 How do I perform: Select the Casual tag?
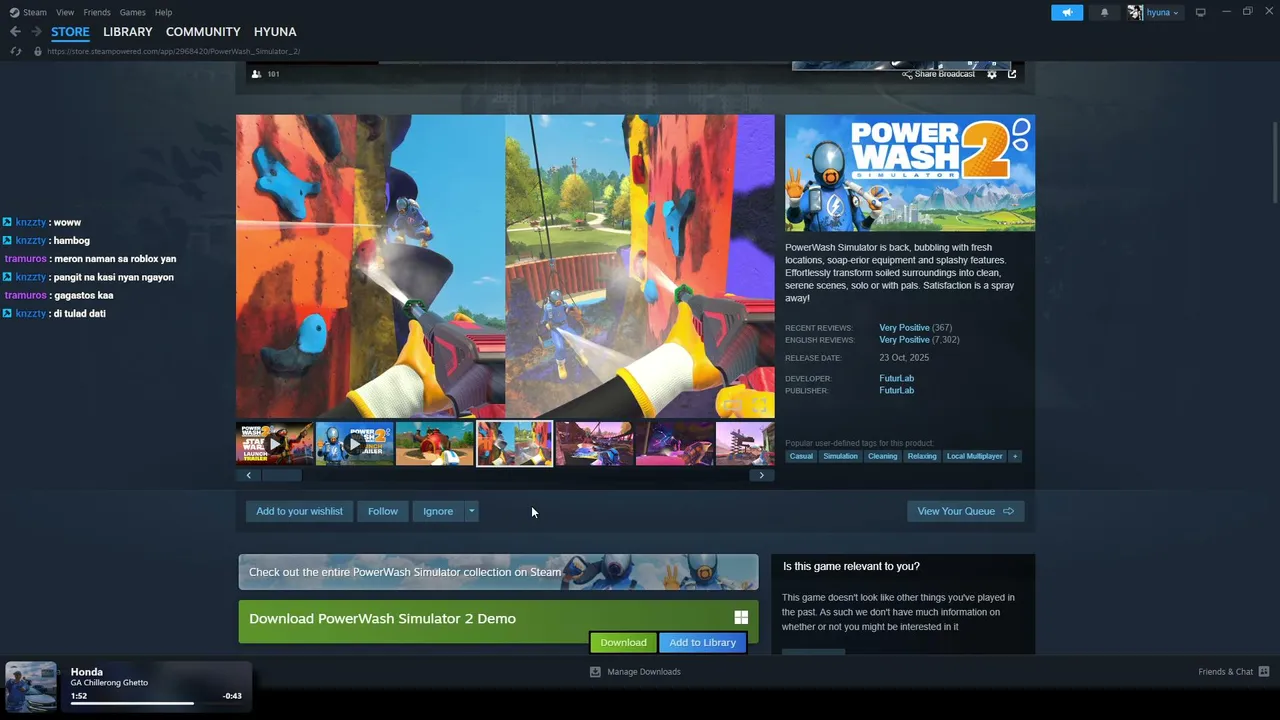coord(801,456)
